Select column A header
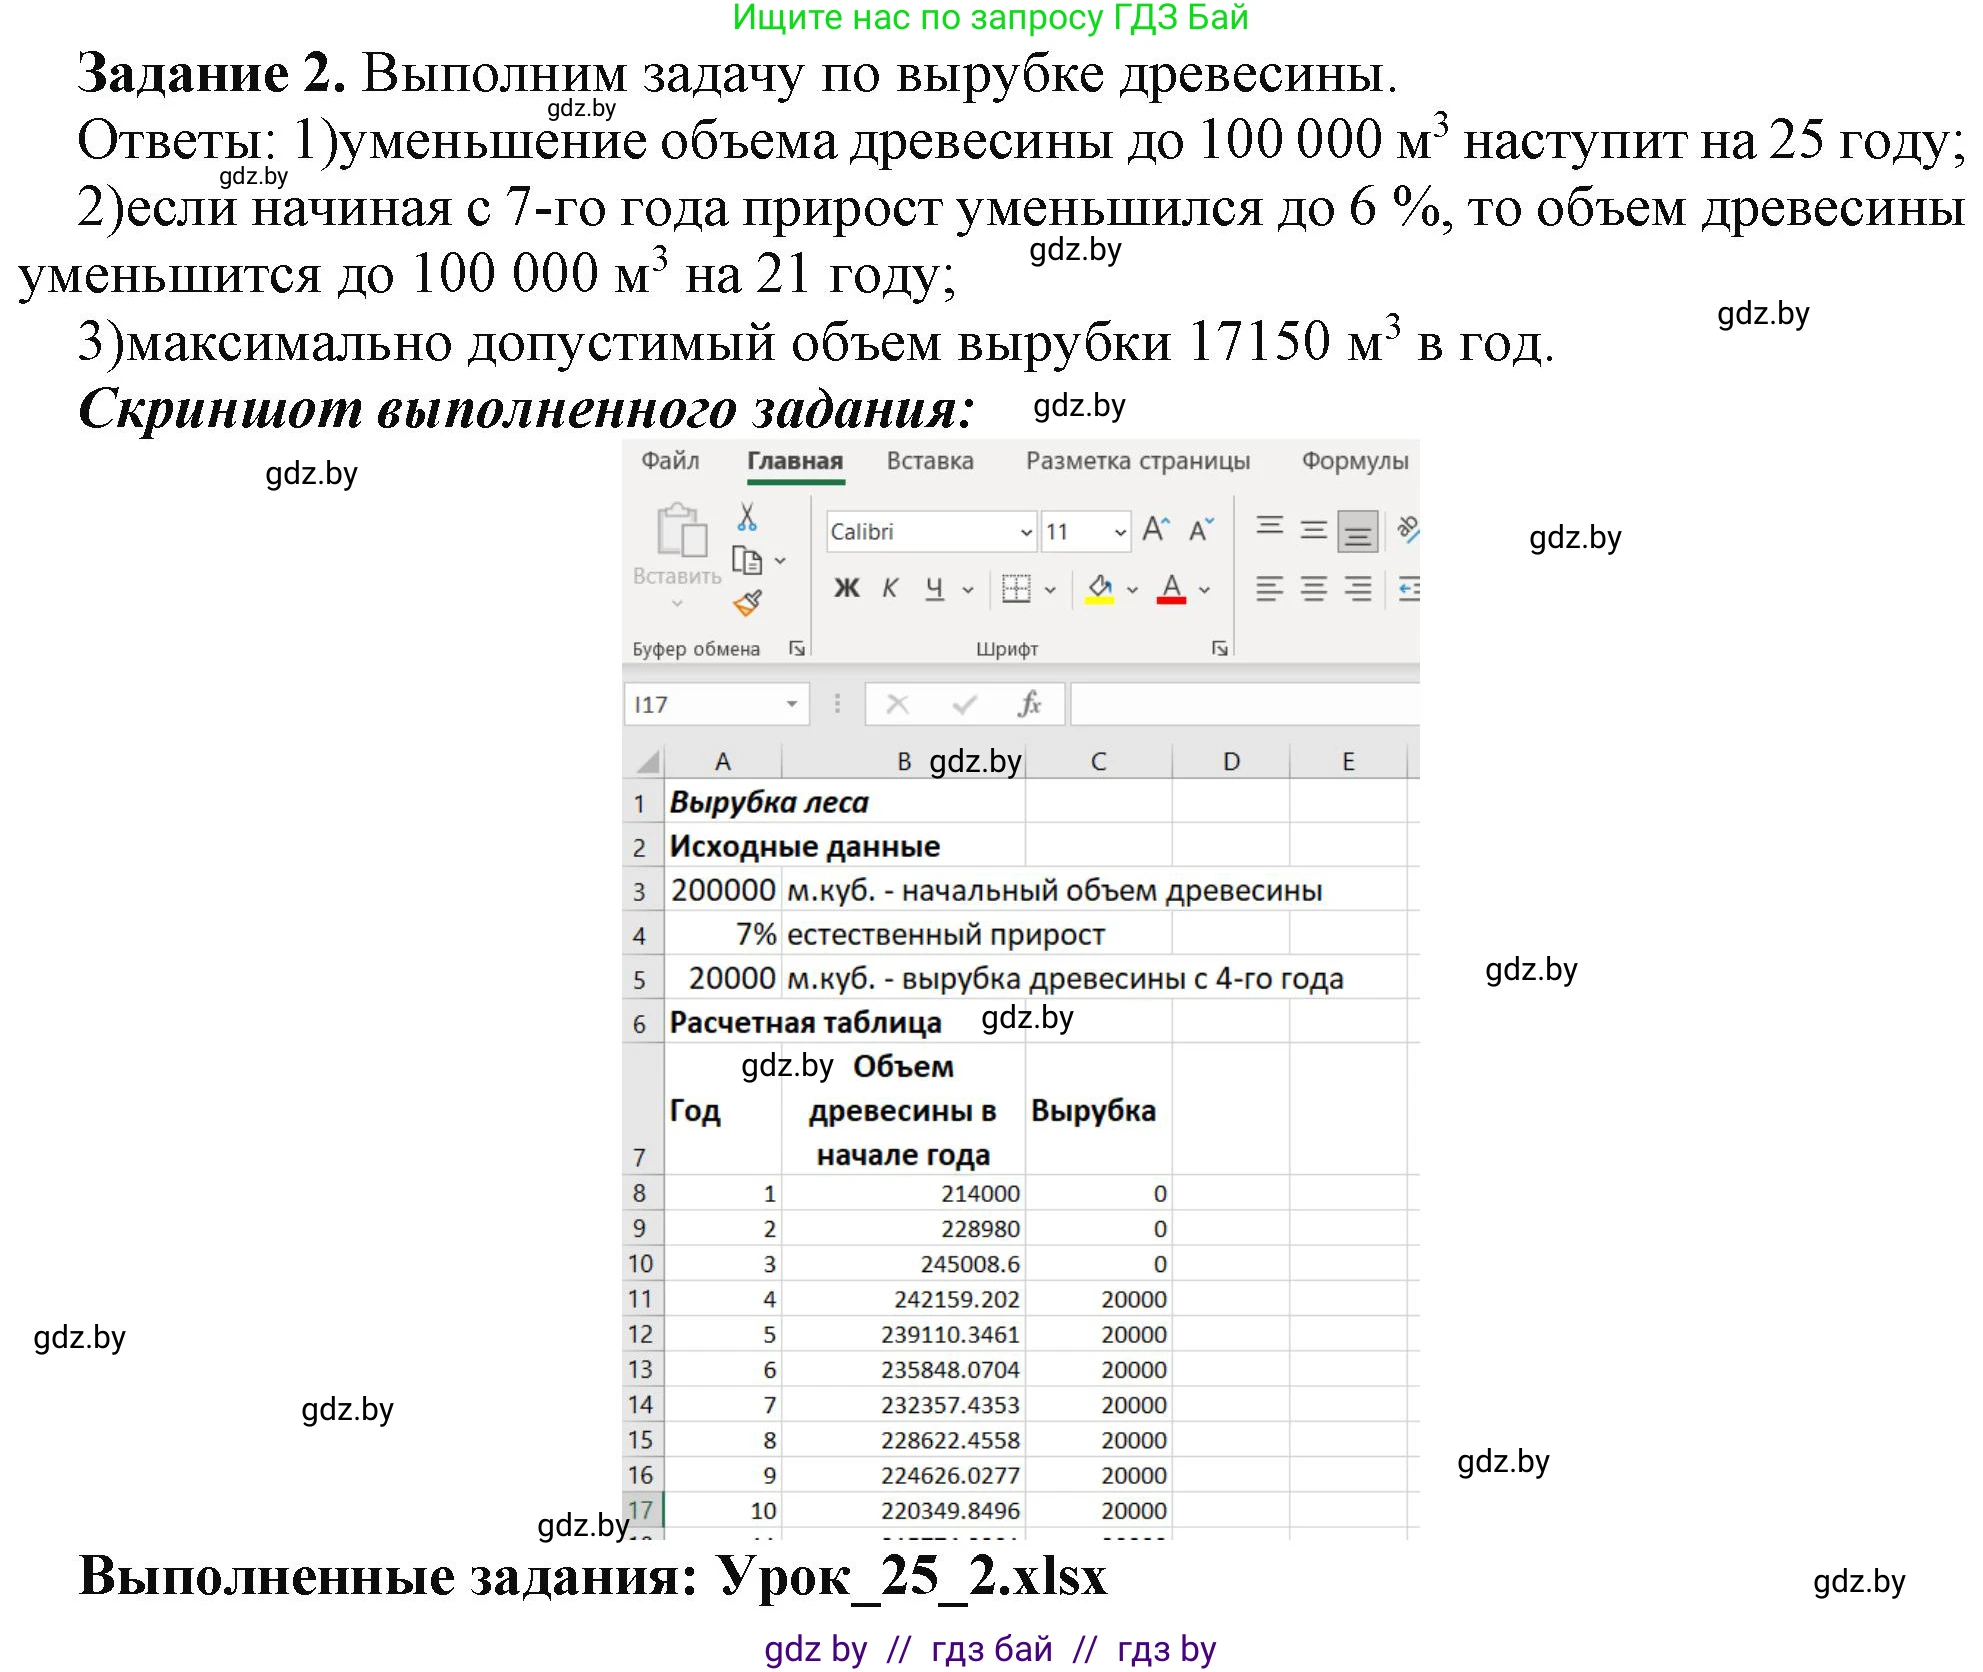The width and height of the screenshot is (1983, 1672). tap(723, 761)
